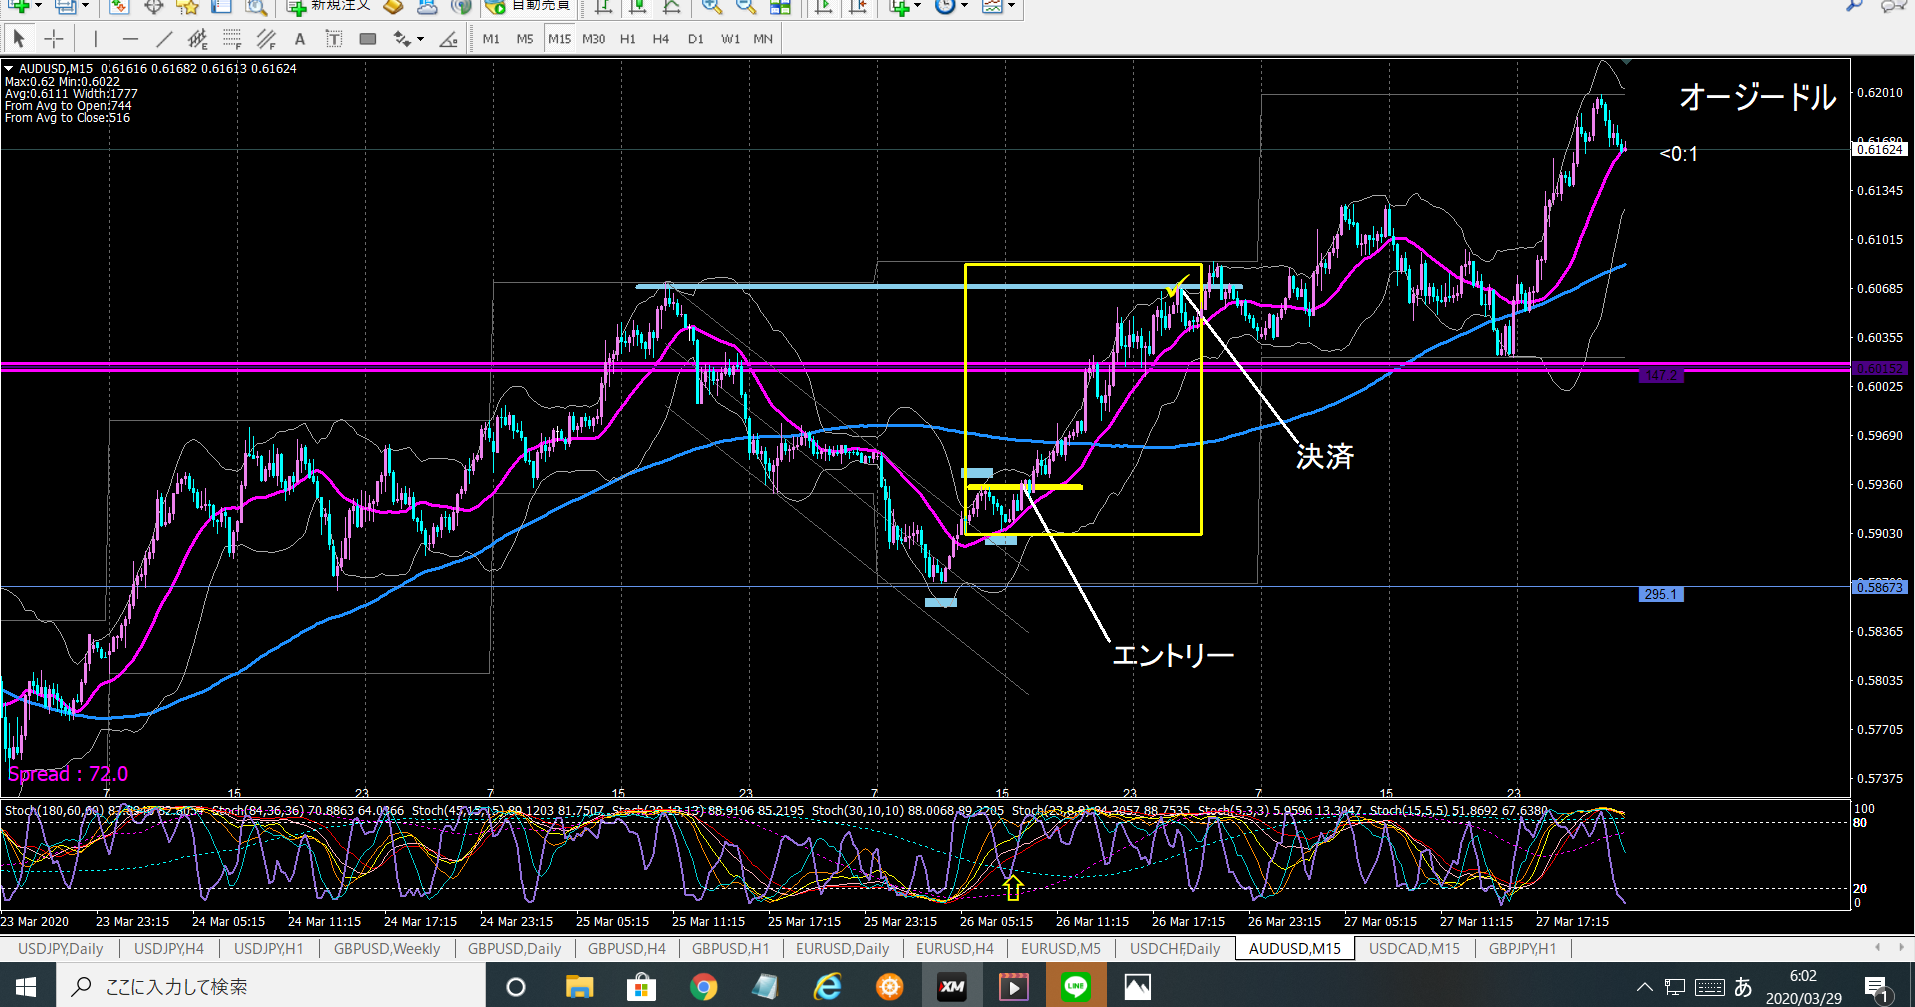Select the 295.1 horizontal line label
The height and width of the screenshot is (1007, 1915).
pyautogui.click(x=1661, y=594)
